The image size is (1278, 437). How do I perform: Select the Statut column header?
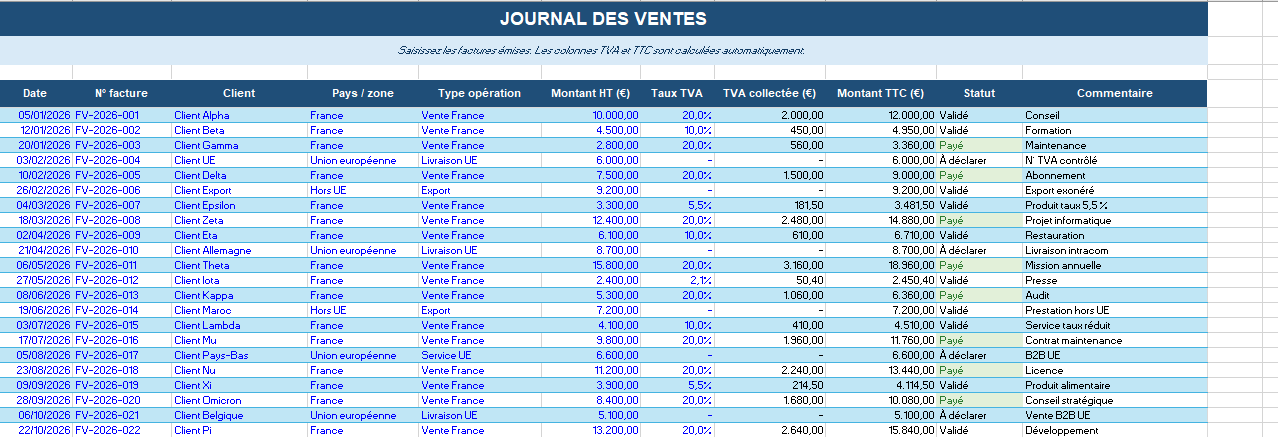979,93
